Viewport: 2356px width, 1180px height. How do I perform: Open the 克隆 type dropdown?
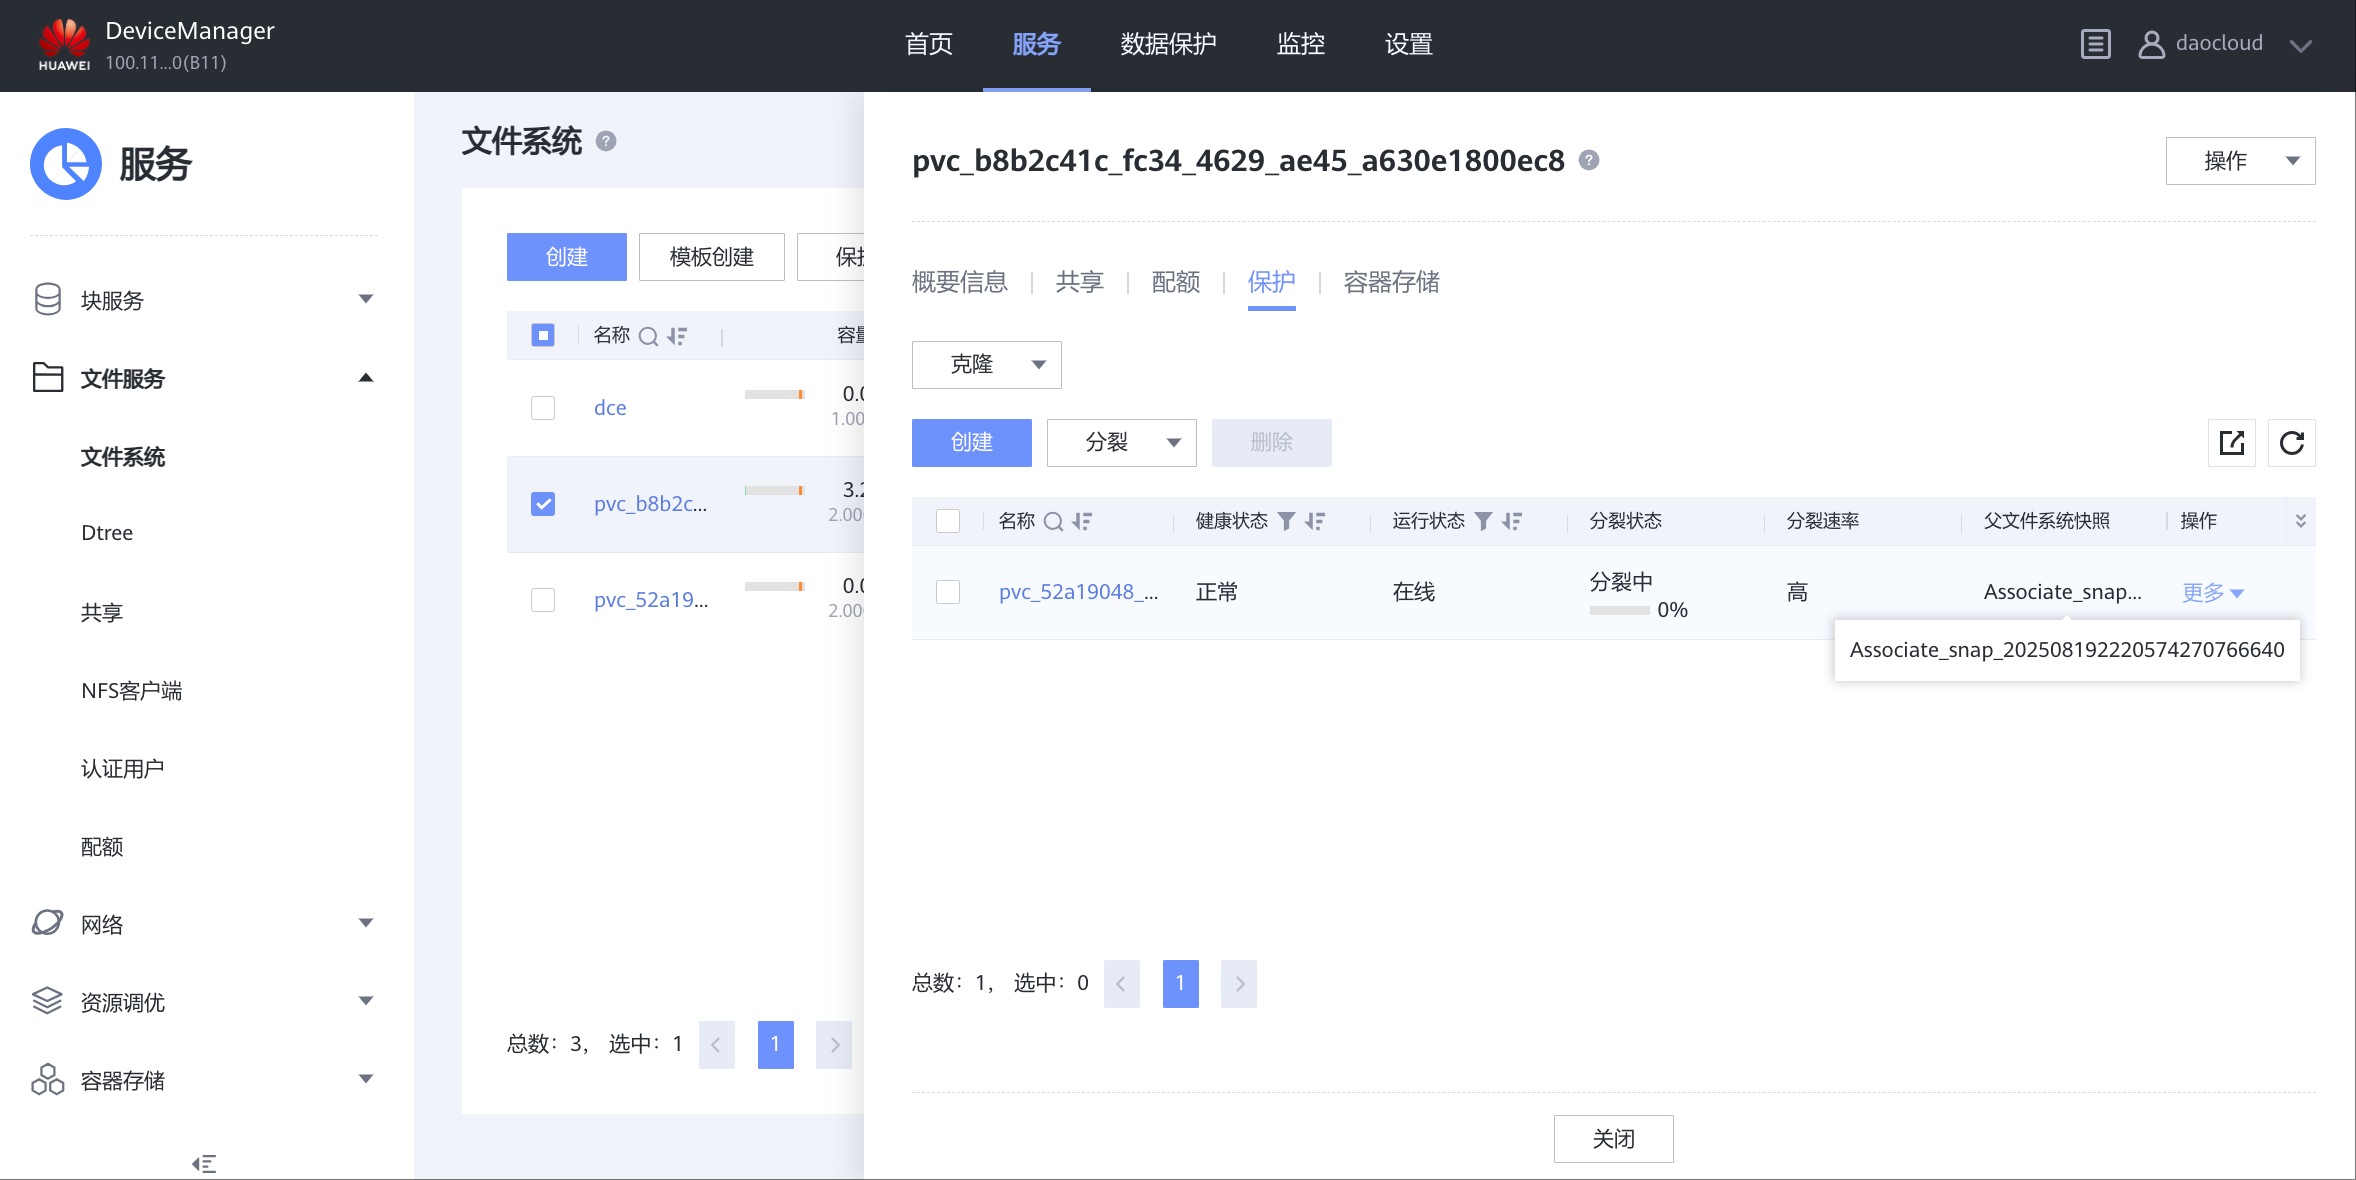point(986,365)
